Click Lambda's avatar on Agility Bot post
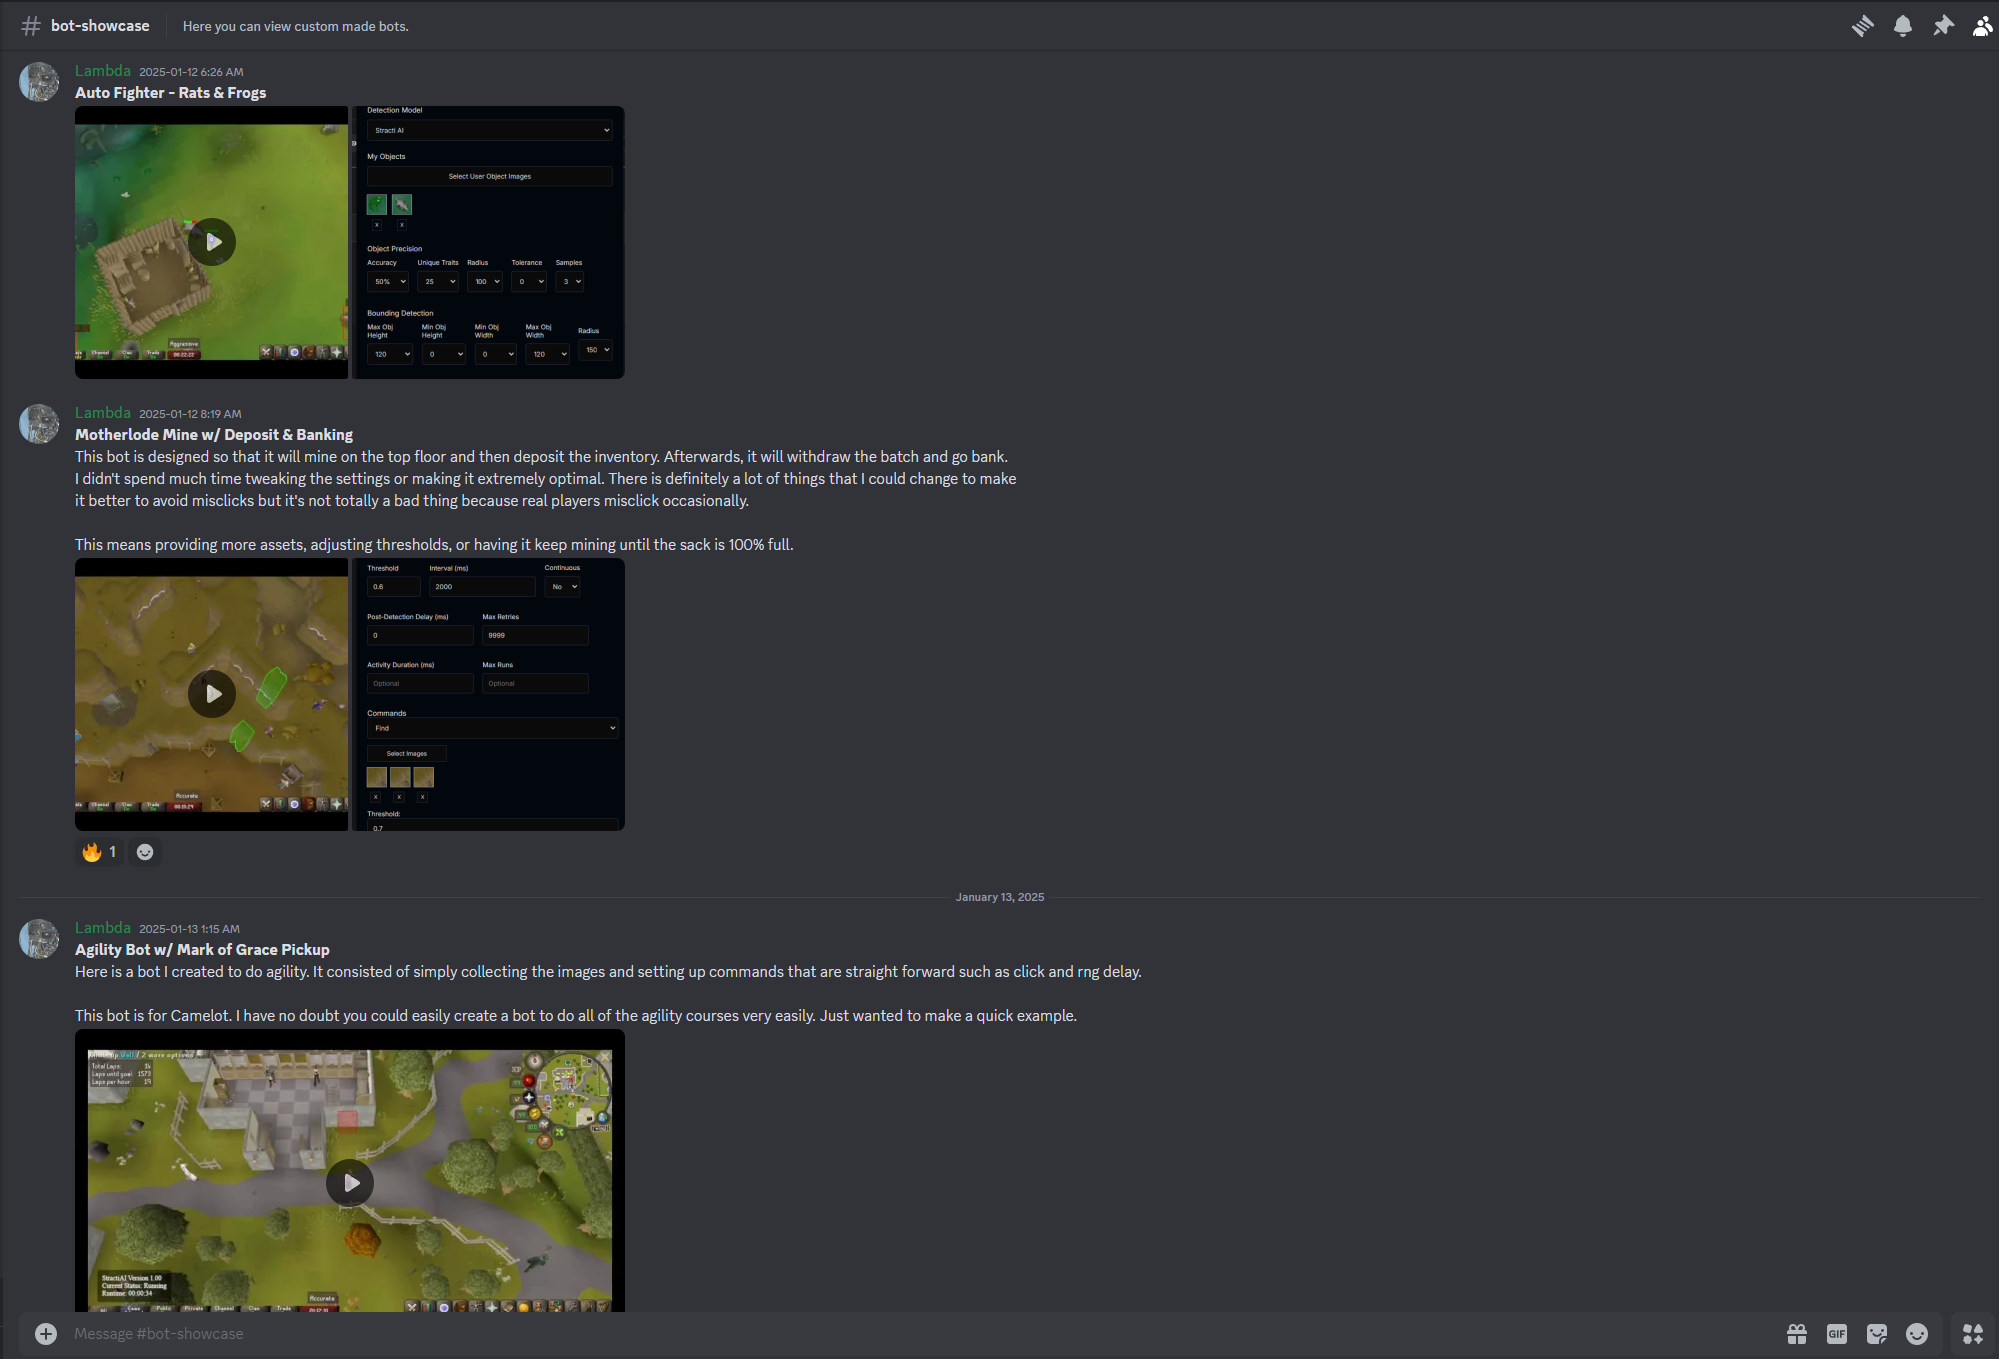1999x1359 pixels. (x=39, y=939)
